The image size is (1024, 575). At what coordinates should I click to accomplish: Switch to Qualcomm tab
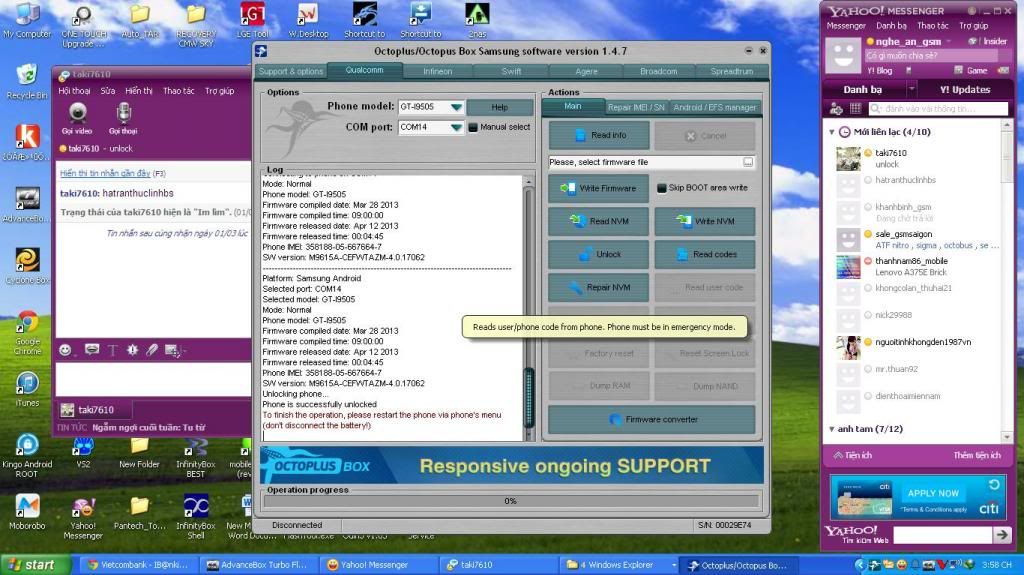[364, 70]
